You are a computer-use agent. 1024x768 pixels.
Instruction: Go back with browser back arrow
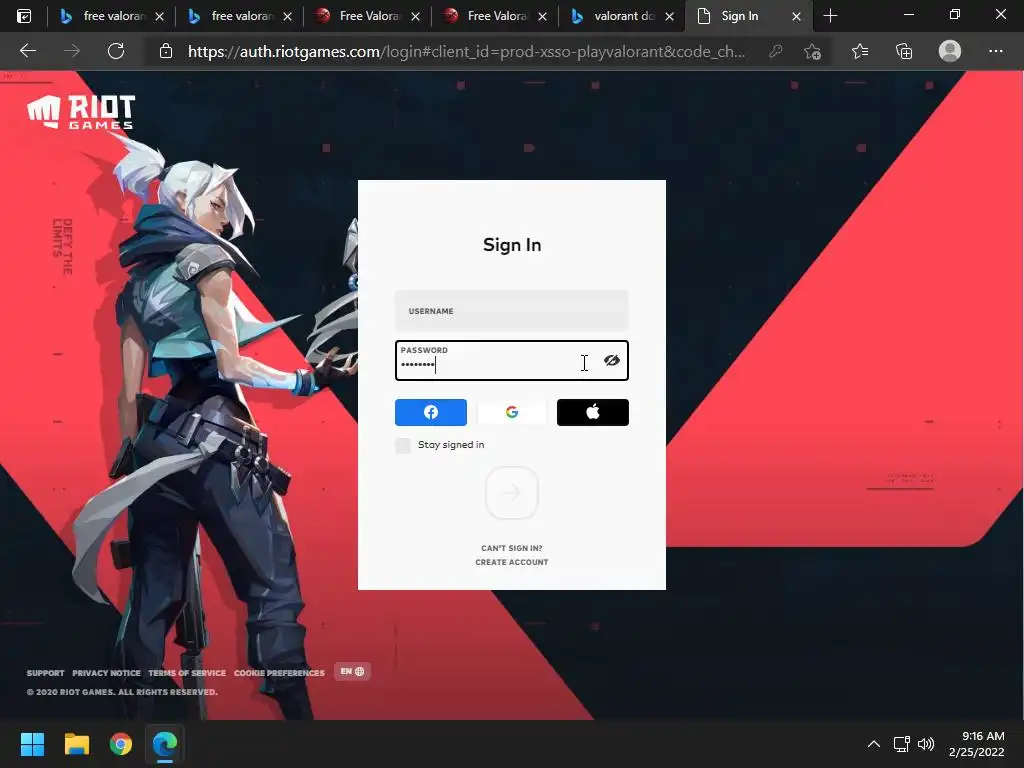pos(28,51)
